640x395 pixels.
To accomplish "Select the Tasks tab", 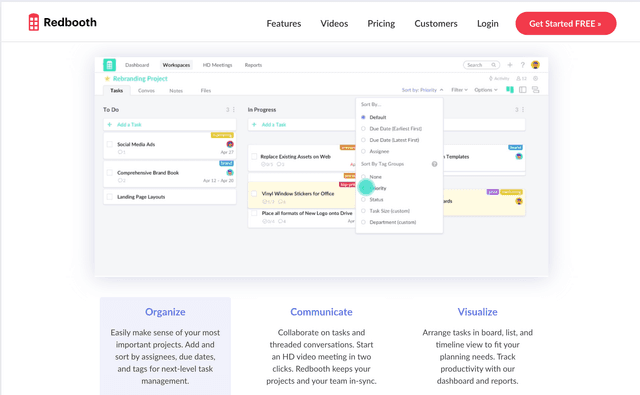I will [x=116, y=90].
